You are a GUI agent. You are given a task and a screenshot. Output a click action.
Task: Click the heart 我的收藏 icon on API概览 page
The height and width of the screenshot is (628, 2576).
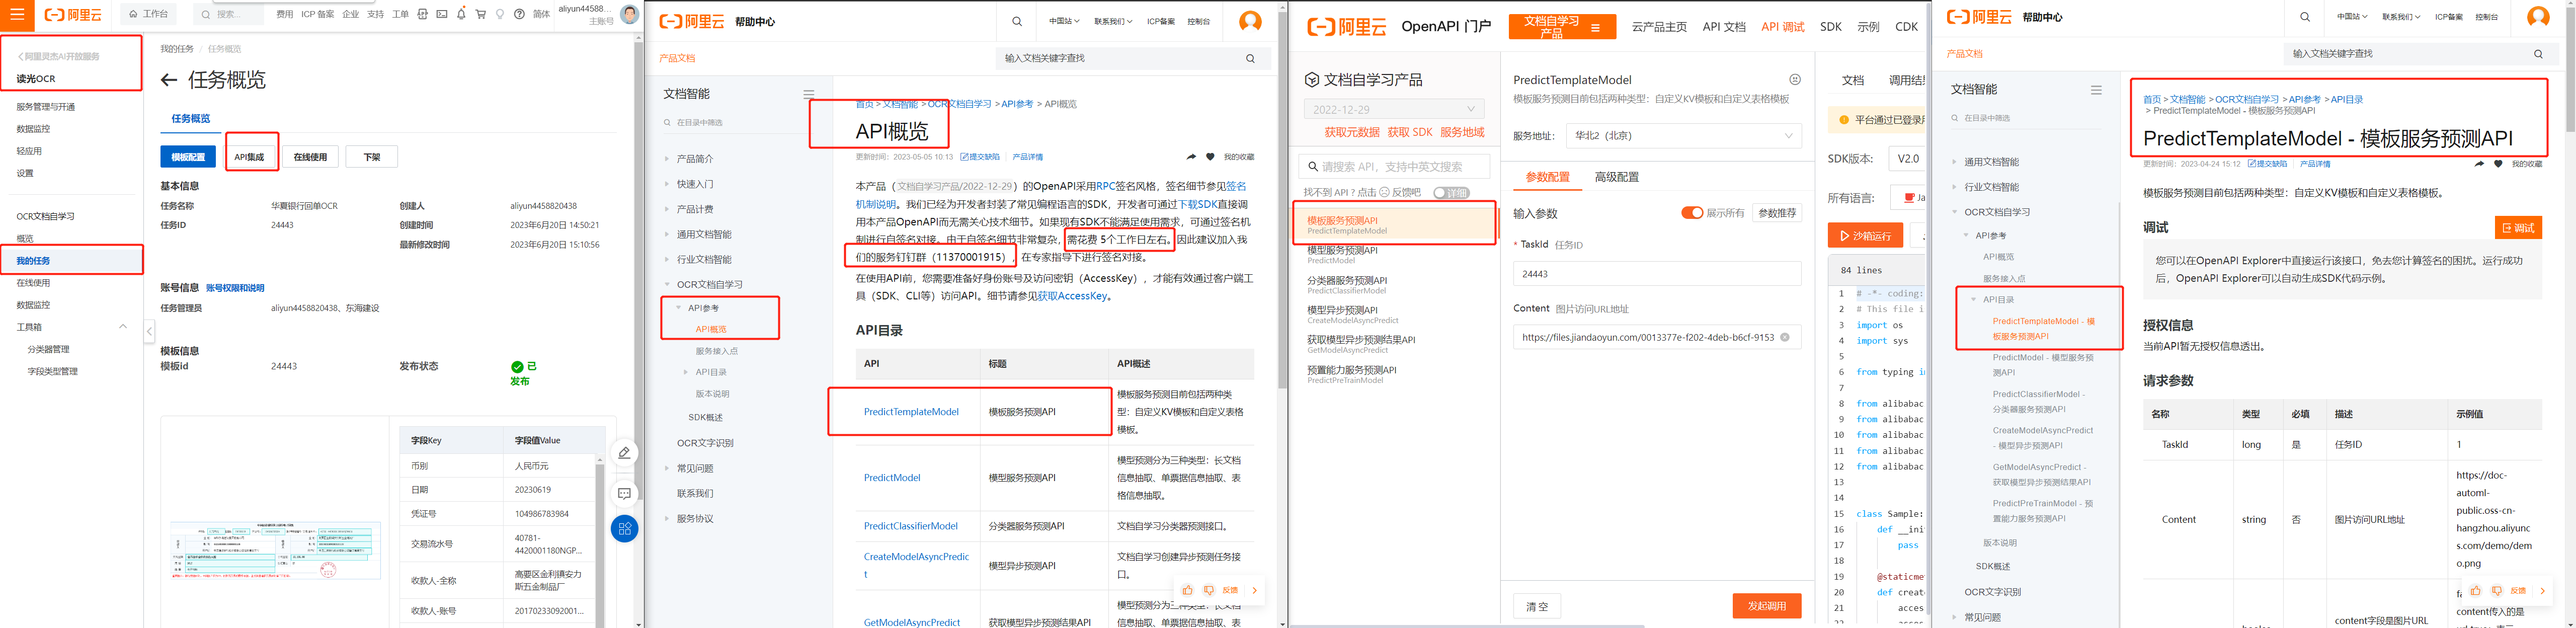[x=1210, y=157]
